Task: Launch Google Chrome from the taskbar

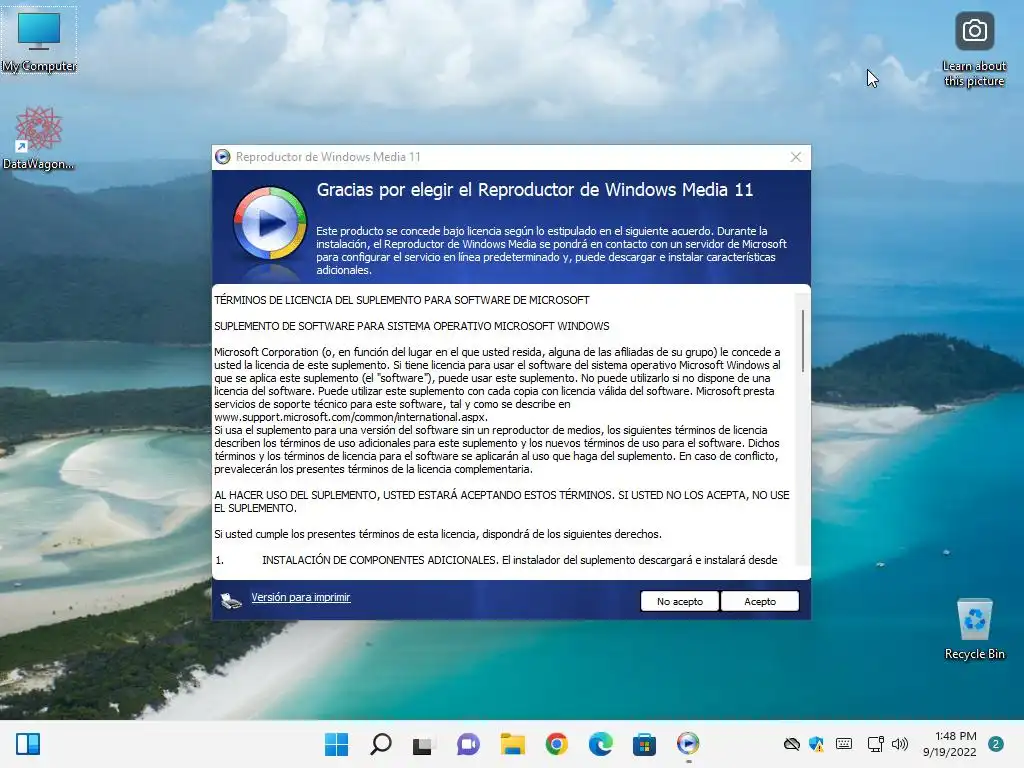Action: (556, 744)
